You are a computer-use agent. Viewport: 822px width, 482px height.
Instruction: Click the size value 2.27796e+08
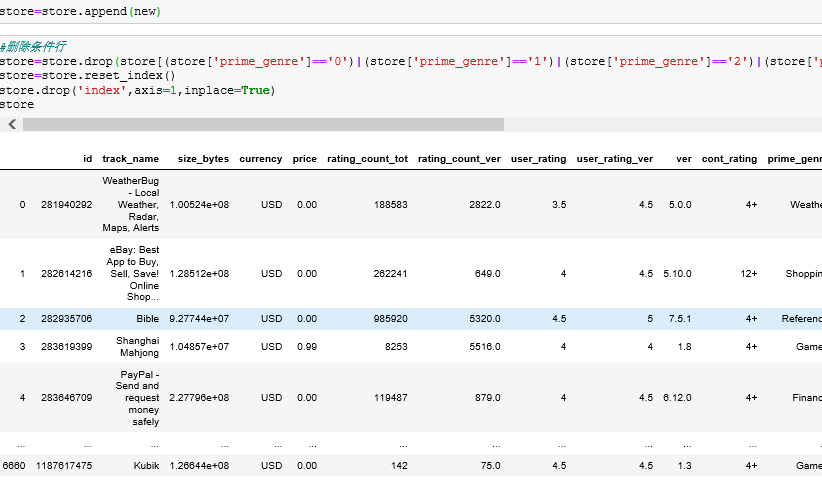(199, 398)
